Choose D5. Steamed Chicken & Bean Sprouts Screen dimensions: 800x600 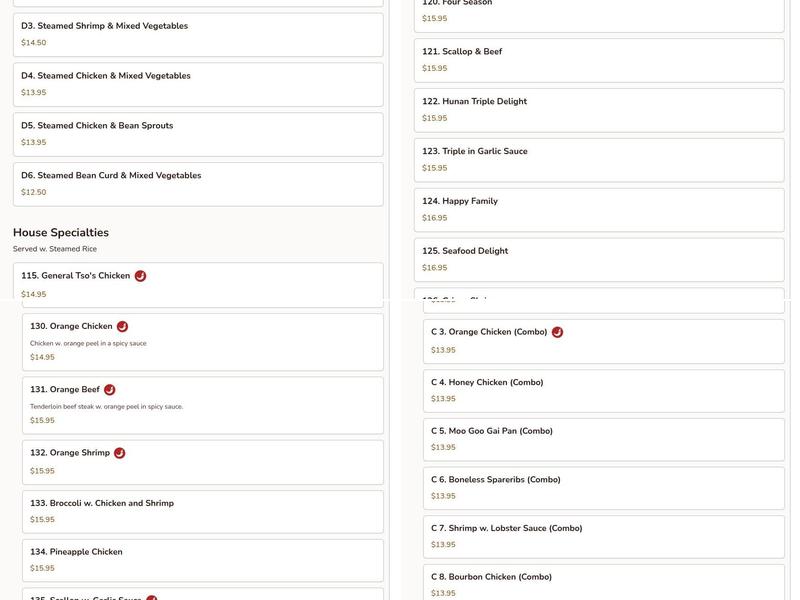pyautogui.click(x=198, y=134)
